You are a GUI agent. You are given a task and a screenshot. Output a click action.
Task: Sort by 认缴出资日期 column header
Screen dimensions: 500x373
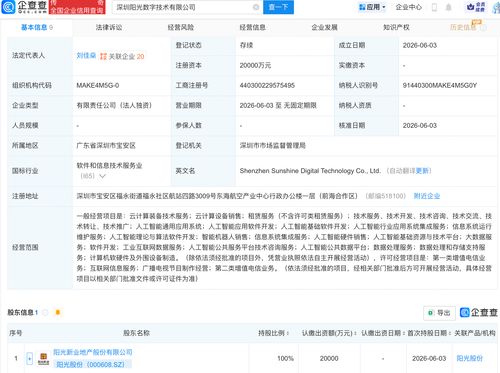[x=383, y=333]
